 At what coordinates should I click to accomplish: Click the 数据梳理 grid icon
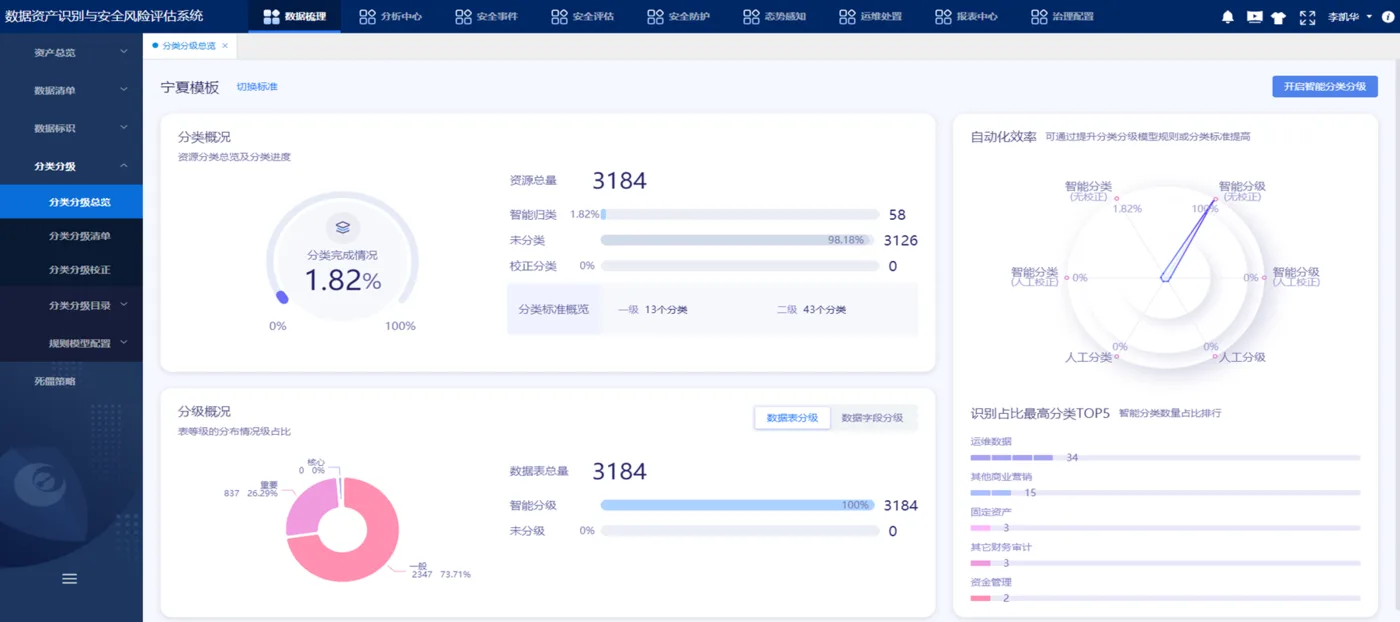271,16
